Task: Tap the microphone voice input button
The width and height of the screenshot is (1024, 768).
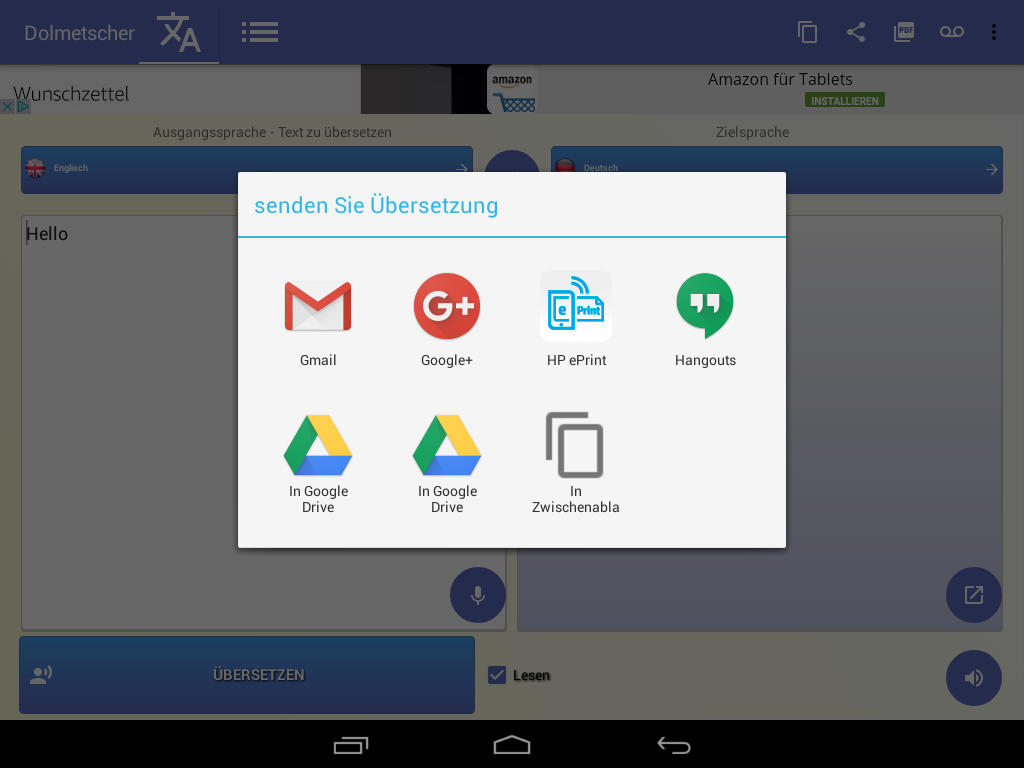Action: (477, 594)
